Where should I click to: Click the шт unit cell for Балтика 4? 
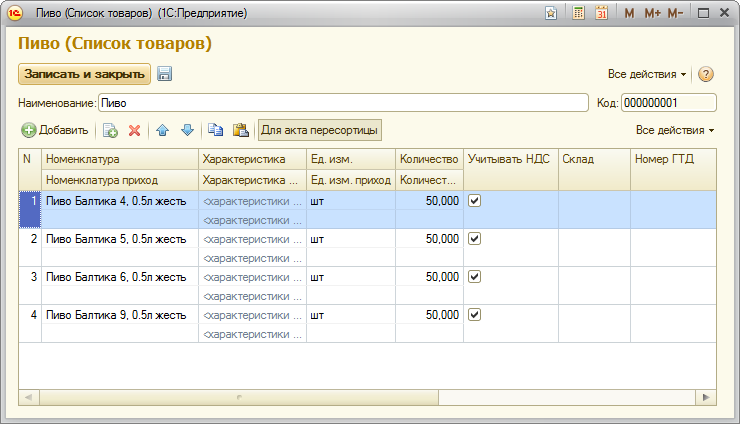[x=351, y=201]
